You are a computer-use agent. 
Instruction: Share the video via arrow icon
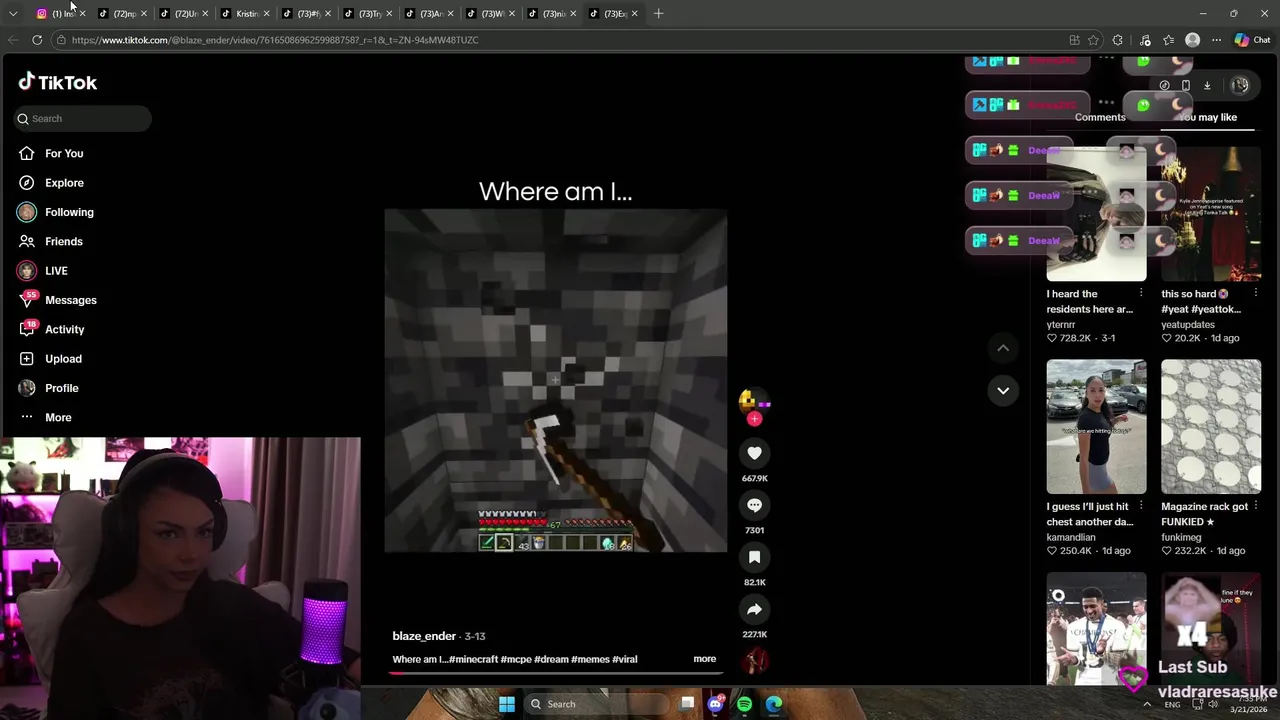[x=754, y=609]
